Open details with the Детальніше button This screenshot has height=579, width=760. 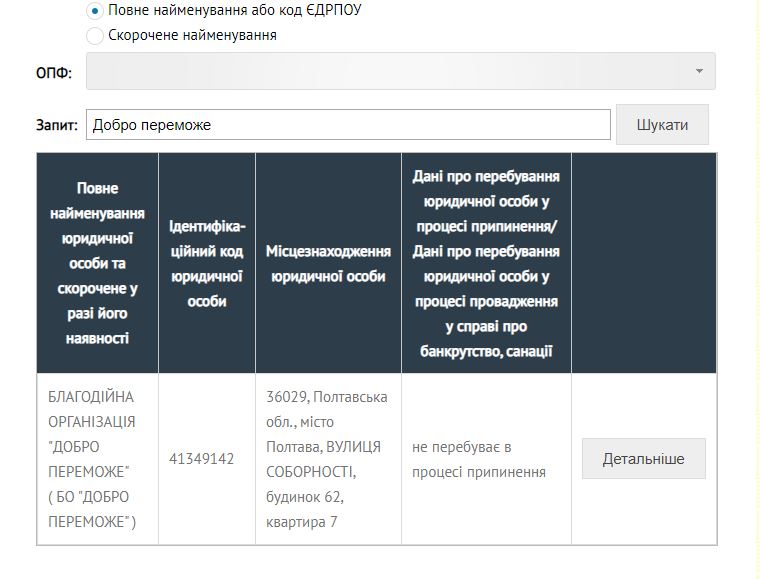[x=643, y=459]
